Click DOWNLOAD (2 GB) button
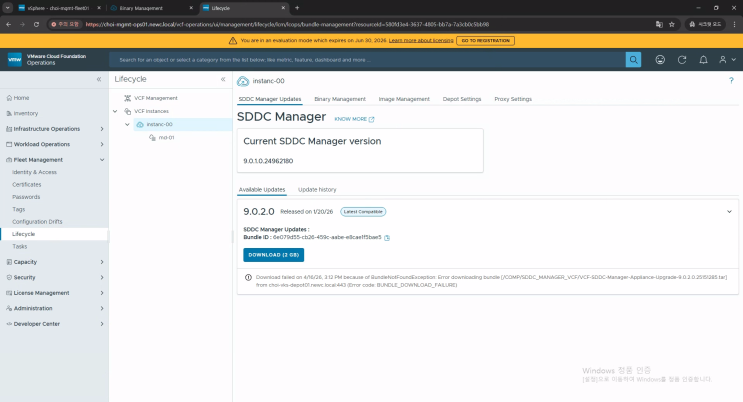The width and height of the screenshot is (743, 402). pyautogui.click(x=273, y=255)
